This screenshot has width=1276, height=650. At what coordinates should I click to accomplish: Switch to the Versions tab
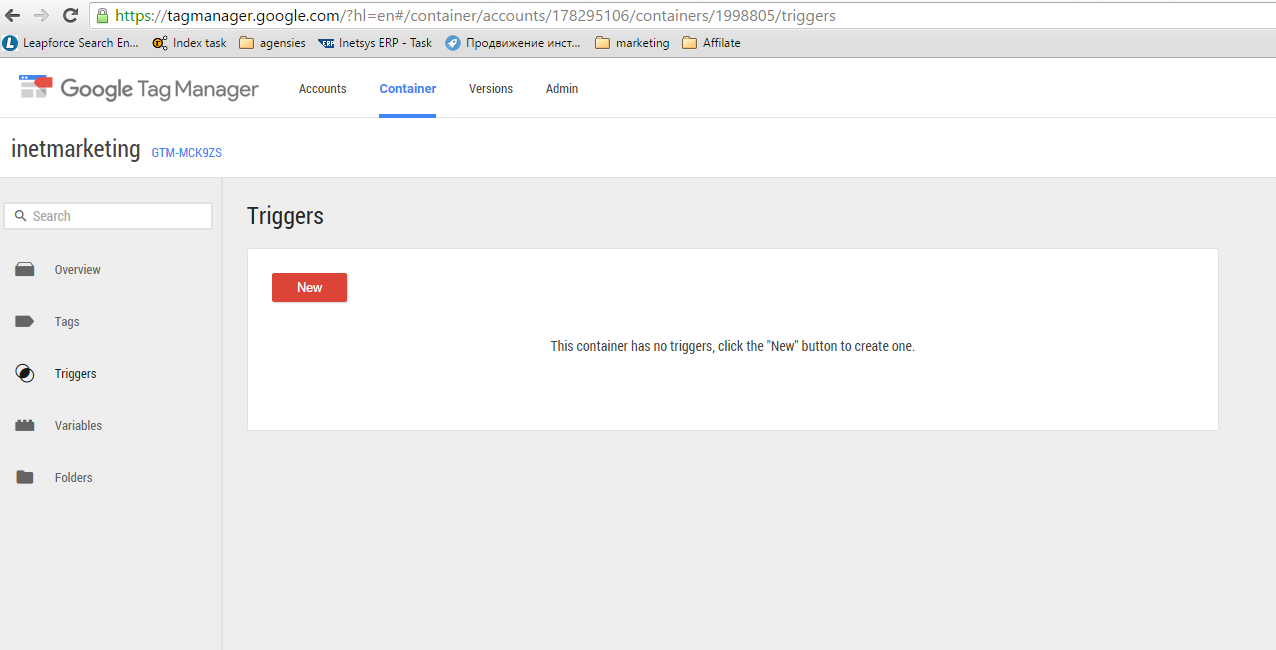(x=491, y=89)
